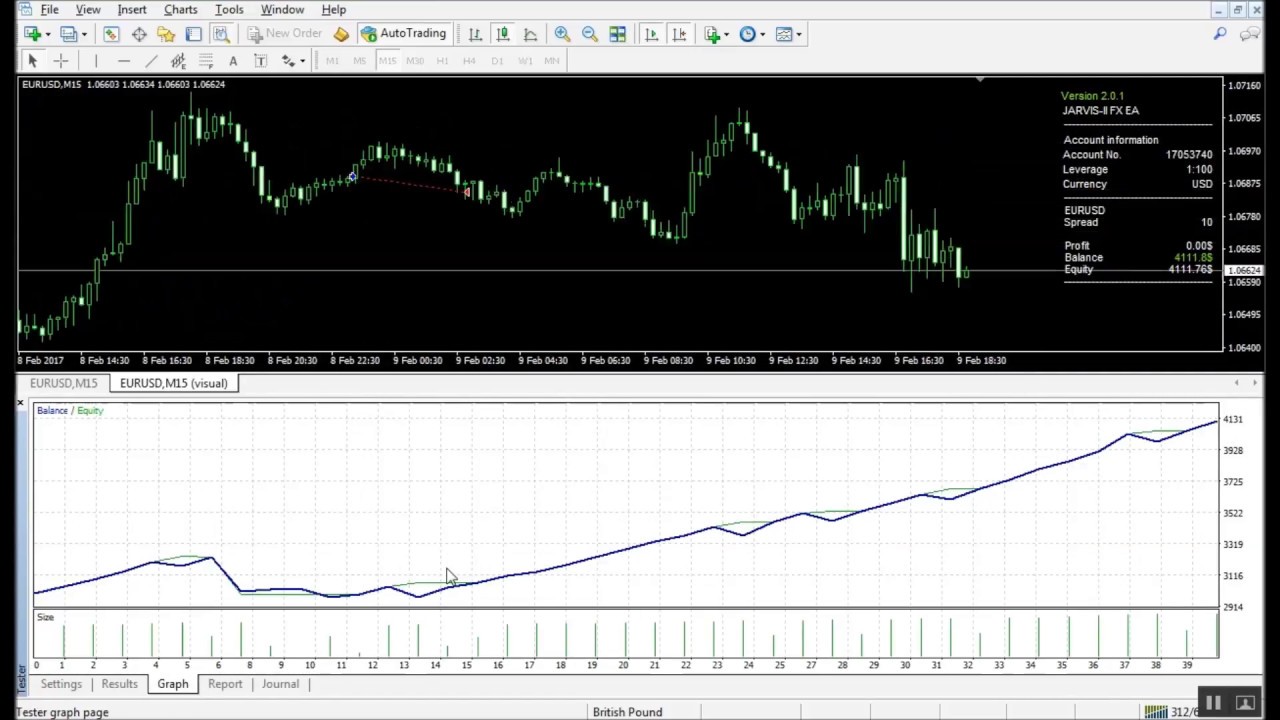The height and width of the screenshot is (720, 1280).
Task: Expand the Profiles dropdown arrow
Action: click(x=84, y=34)
